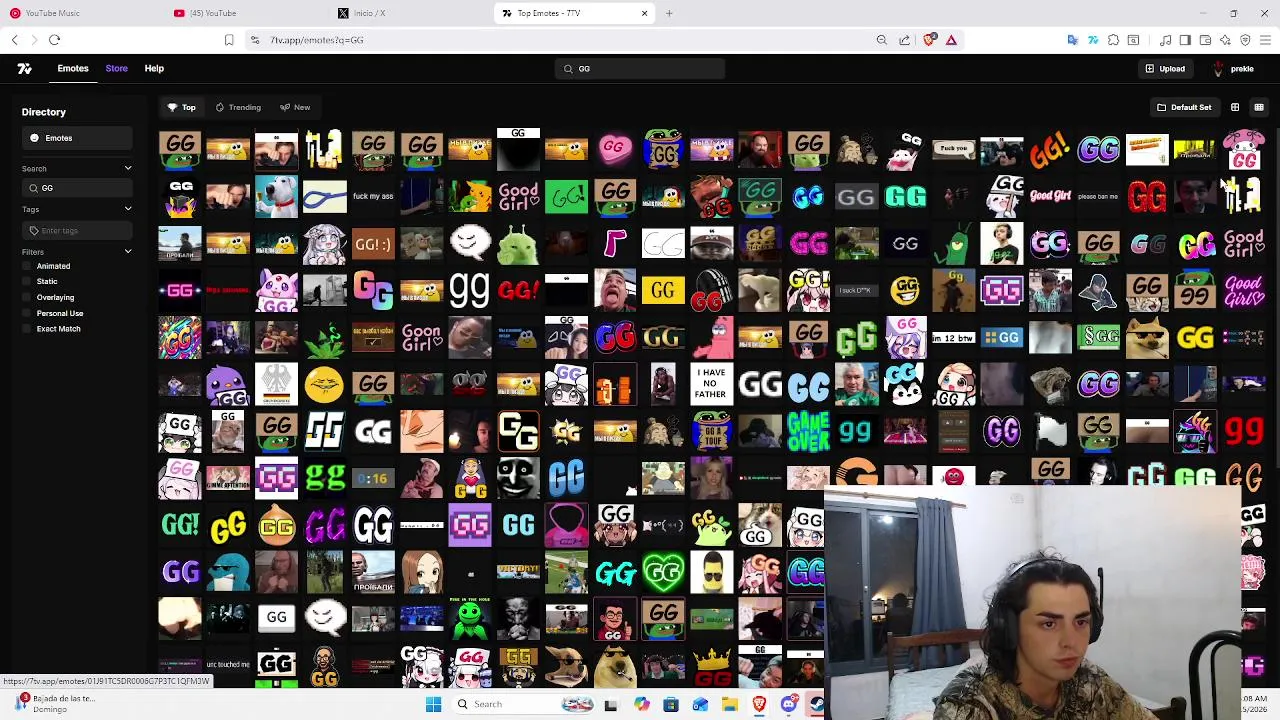Click the browser back arrow

click(x=15, y=40)
